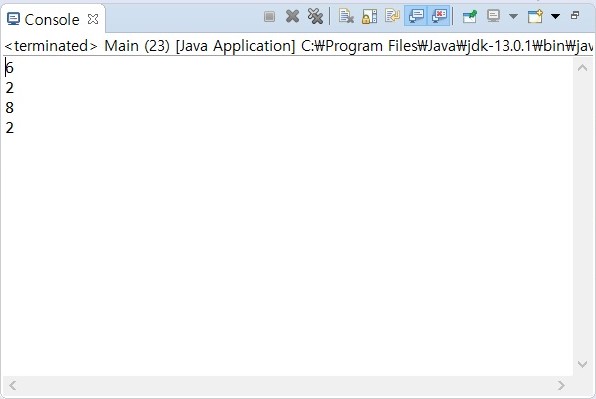Screen dimensions: 596x399
Task: Click the horizontal scrollbar right arrow
Action: click(x=561, y=386)
